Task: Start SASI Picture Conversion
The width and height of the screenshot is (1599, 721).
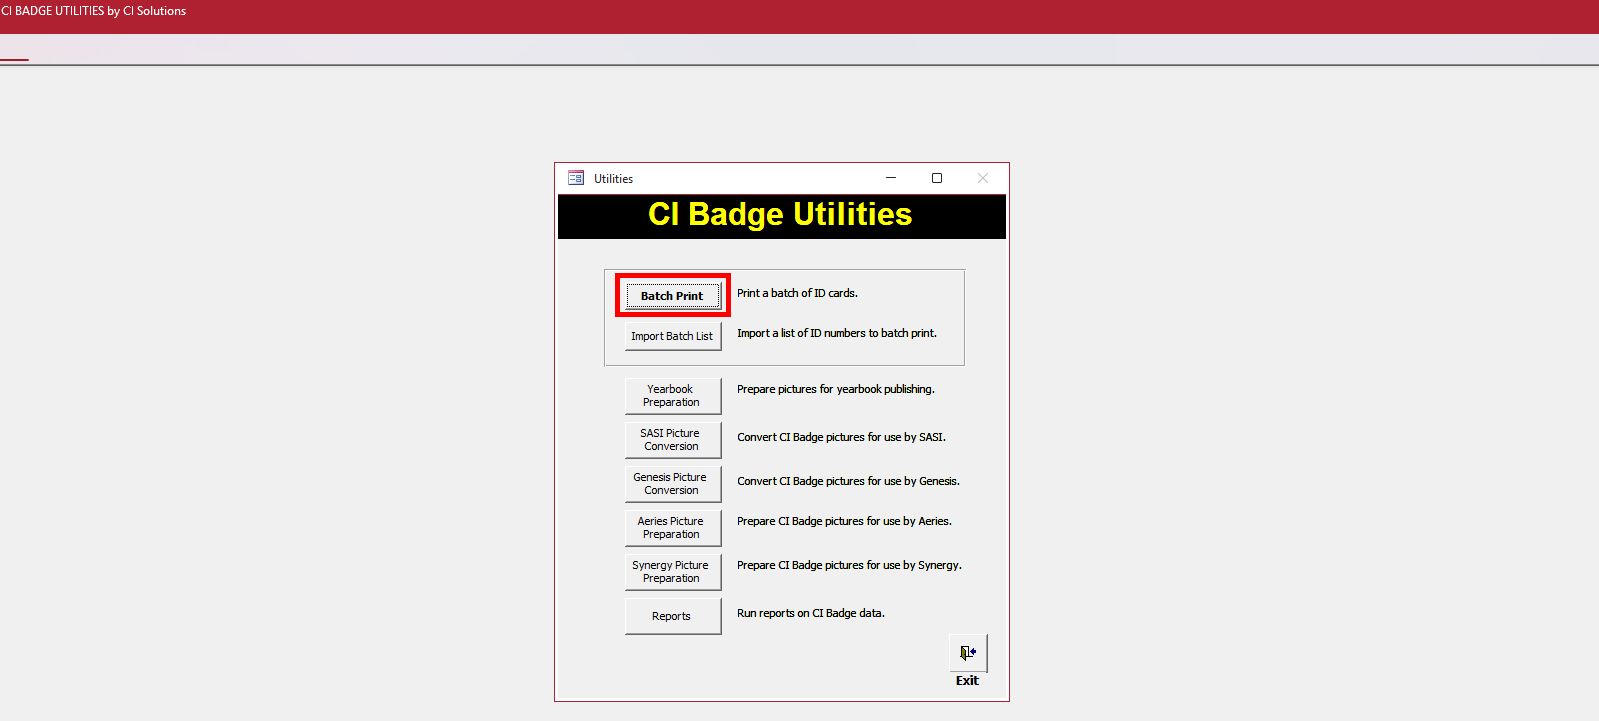Action: (x=672, y=440)
